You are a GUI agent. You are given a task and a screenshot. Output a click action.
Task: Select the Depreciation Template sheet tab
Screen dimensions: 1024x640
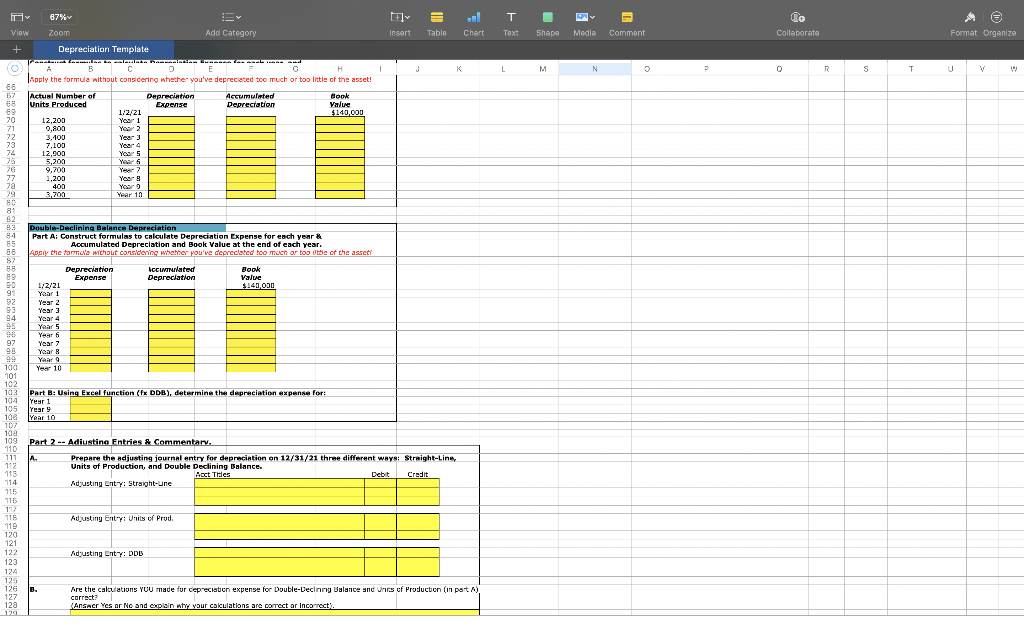point(103,47)
